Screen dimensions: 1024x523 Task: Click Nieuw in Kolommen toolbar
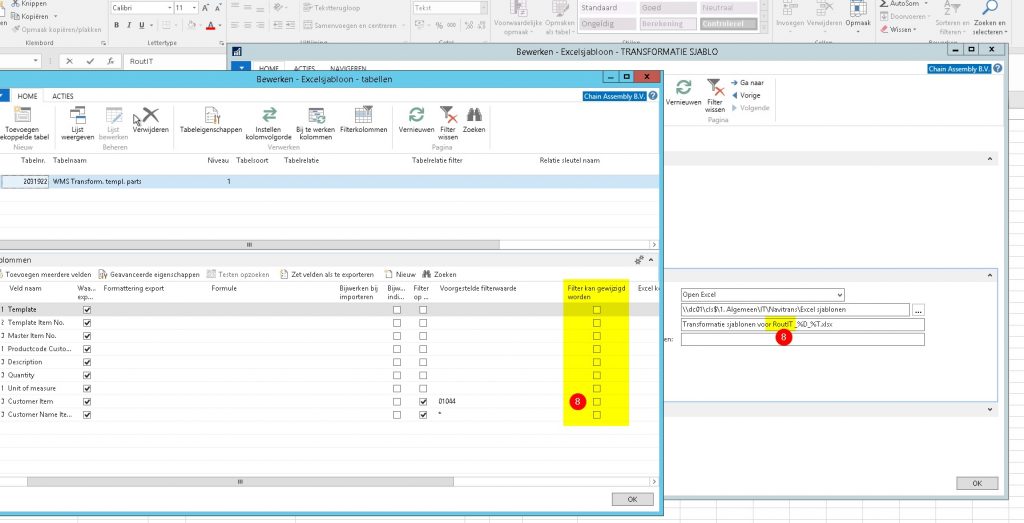click(400, 274)
